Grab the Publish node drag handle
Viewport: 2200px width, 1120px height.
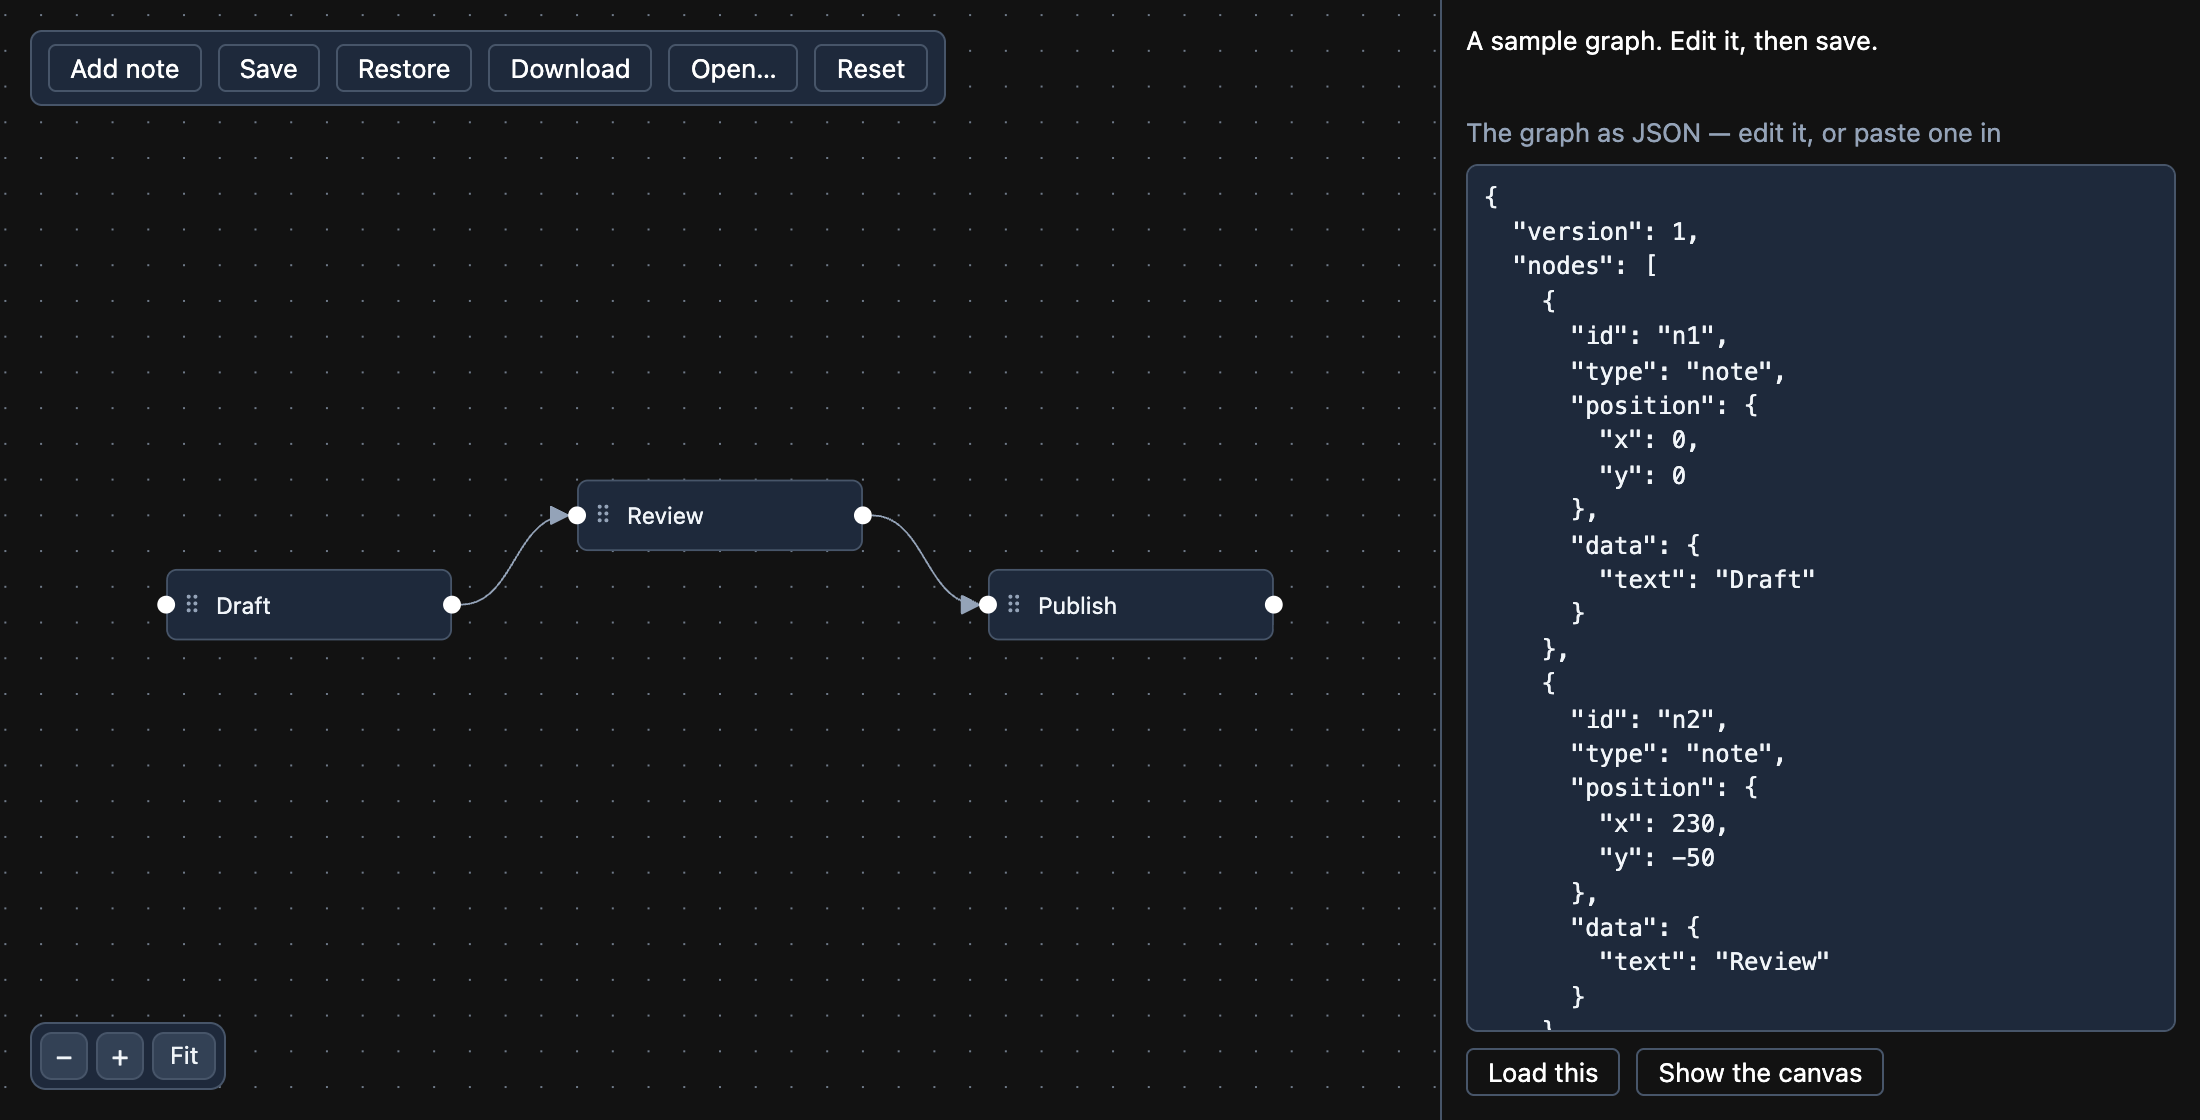(x=1014, y=604)
